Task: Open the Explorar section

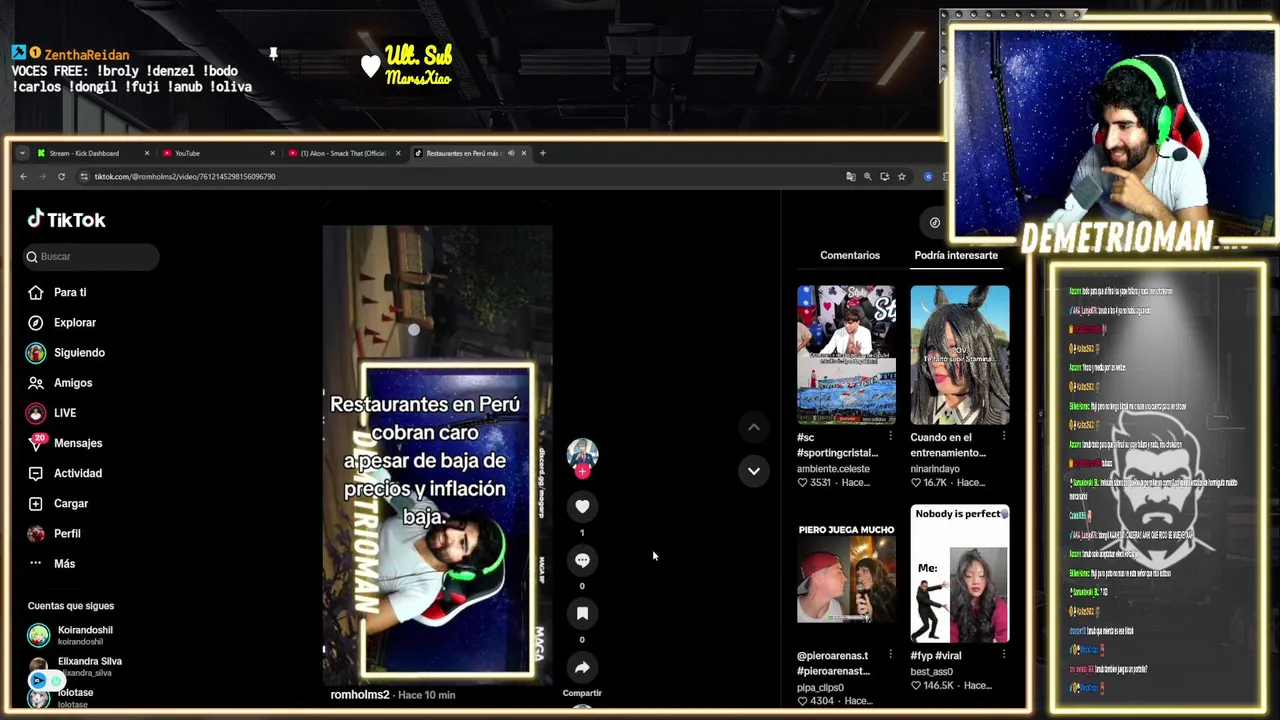Action: point(75,322)
